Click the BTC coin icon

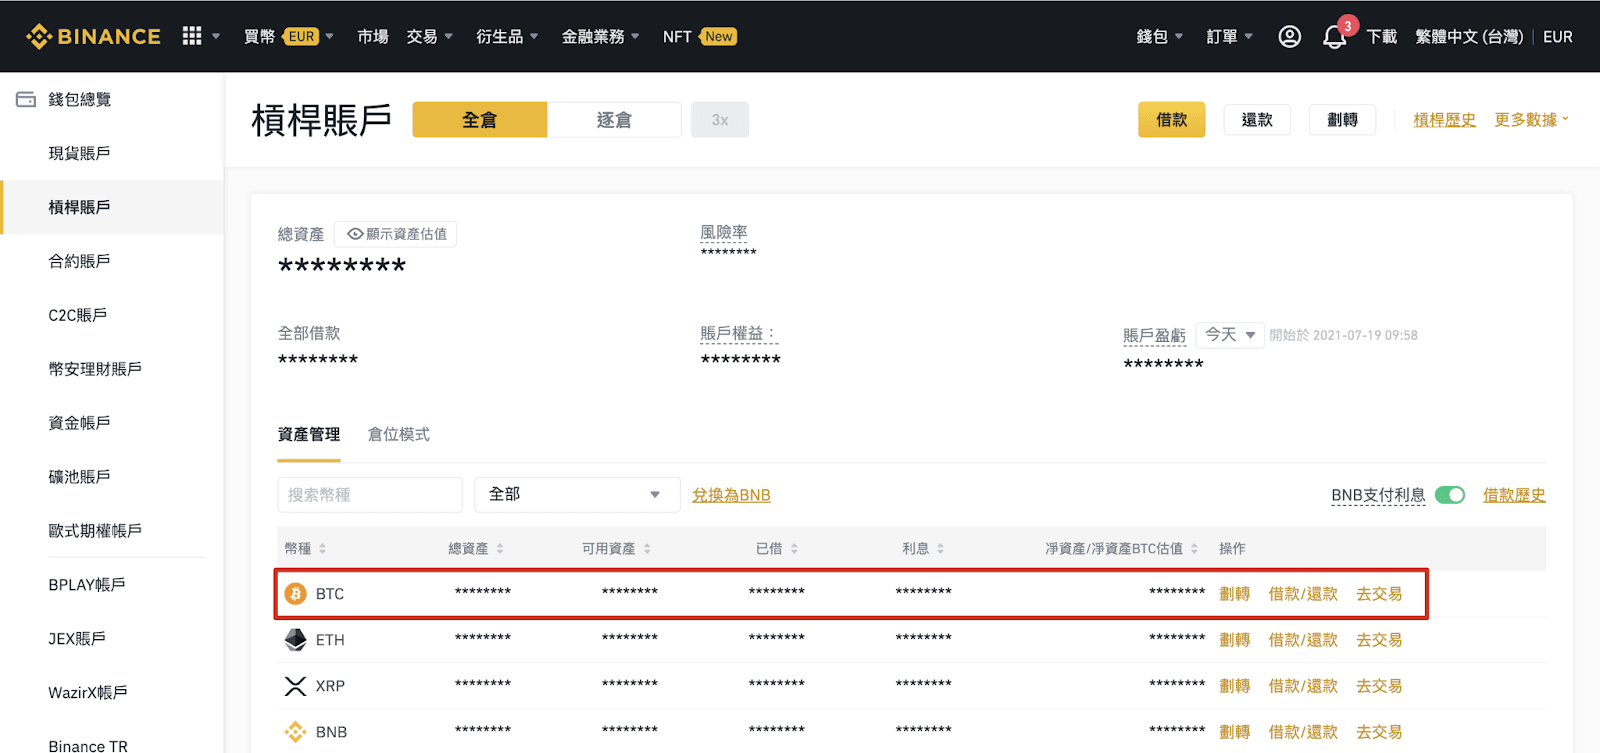pos(295,594)
